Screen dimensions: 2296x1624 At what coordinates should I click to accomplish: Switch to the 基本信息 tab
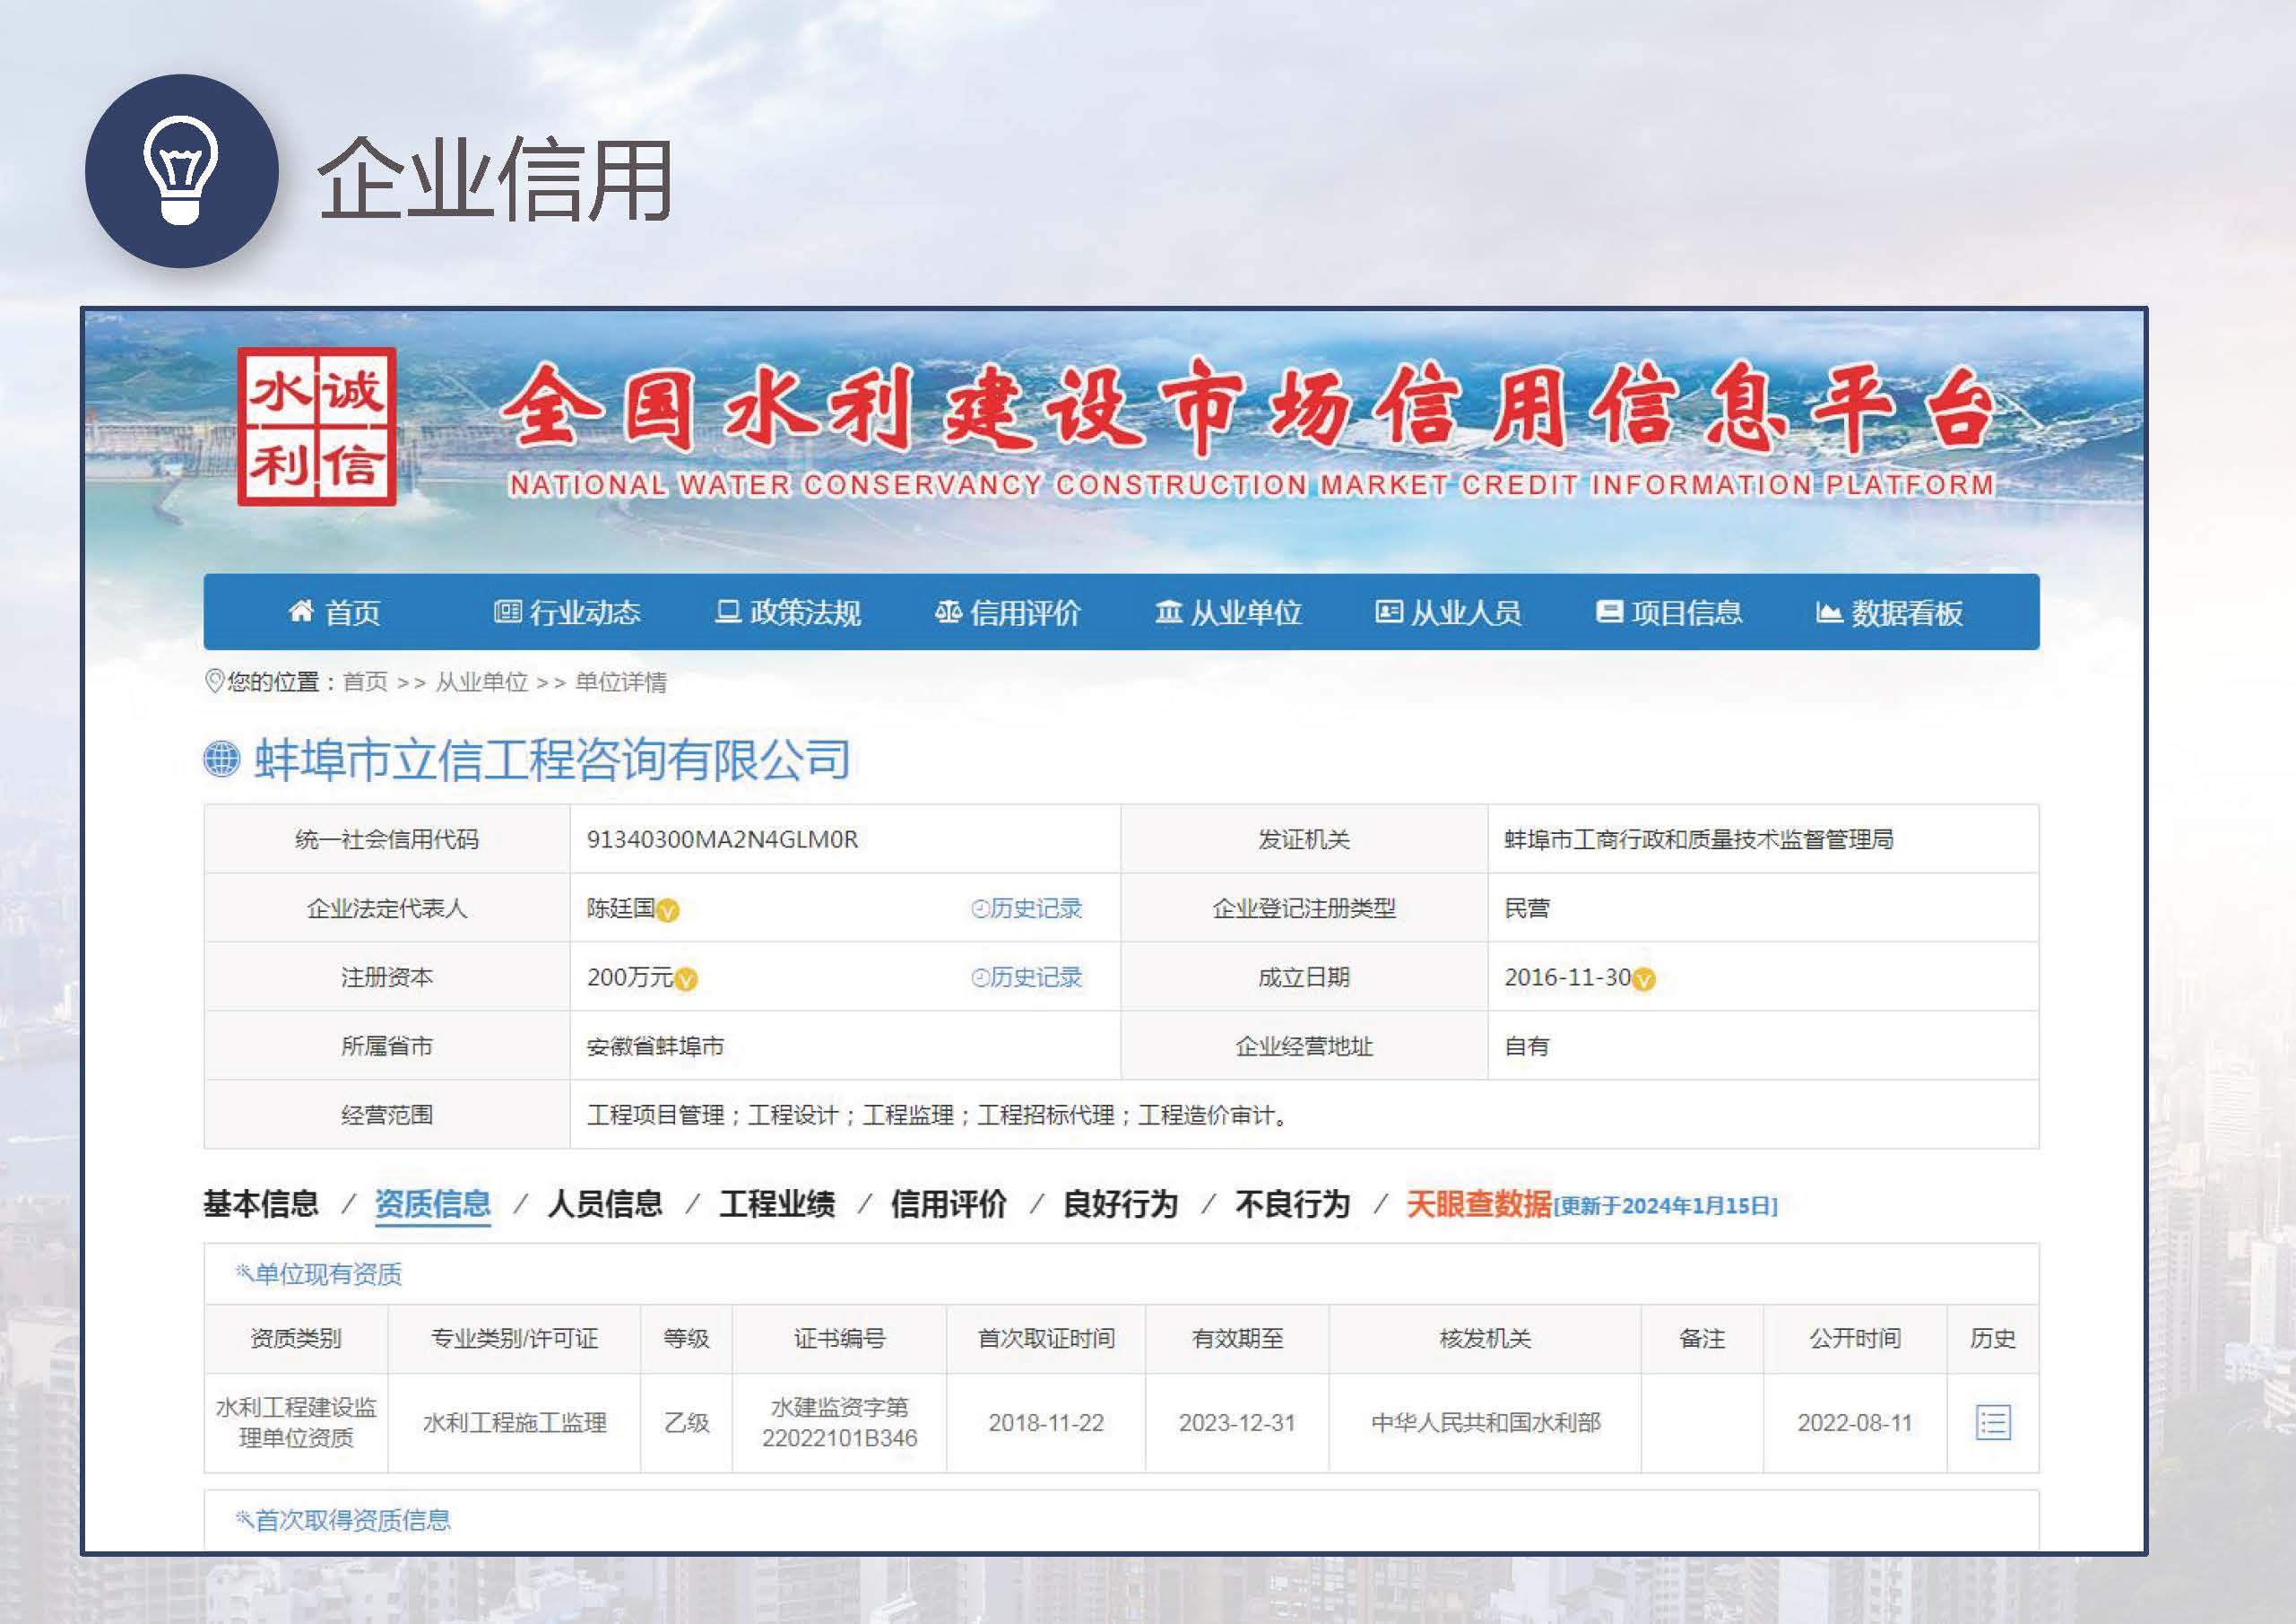tap(261, 1203)
